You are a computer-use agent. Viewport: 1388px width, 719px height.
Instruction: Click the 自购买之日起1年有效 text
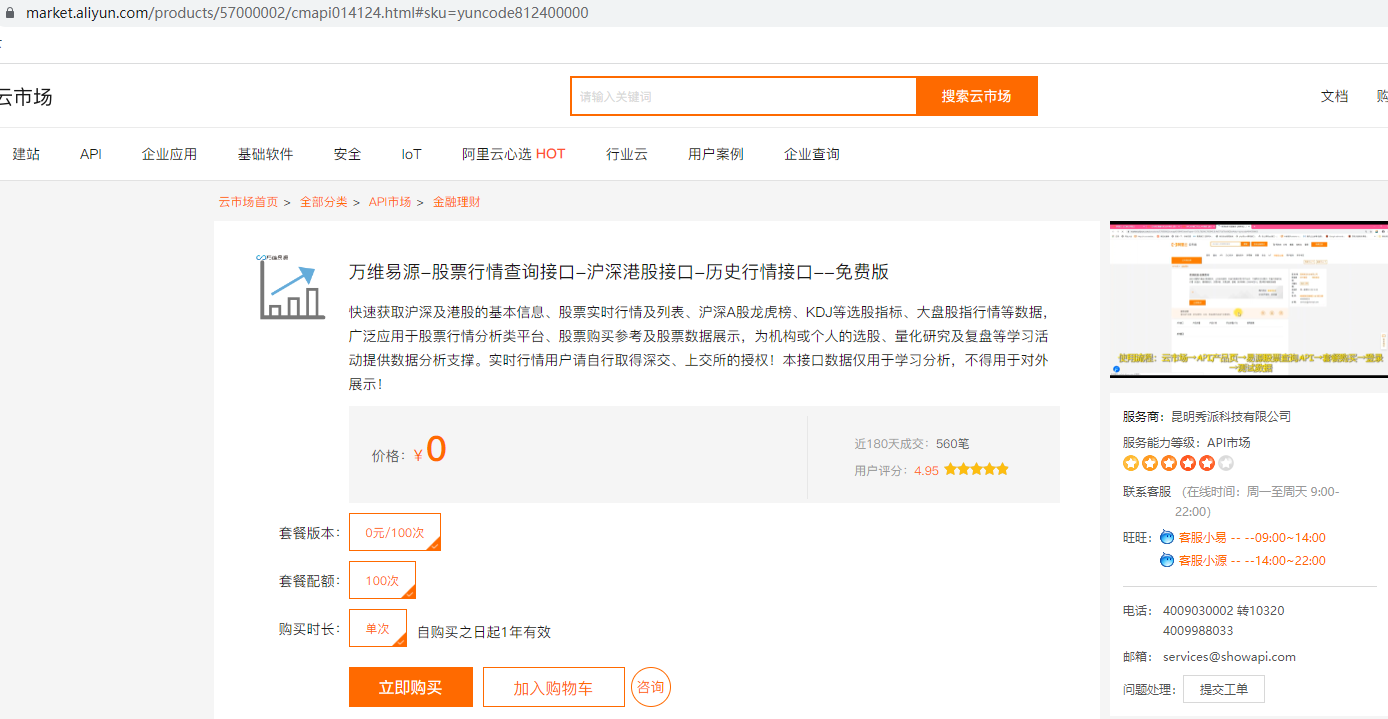pos(484,632)
